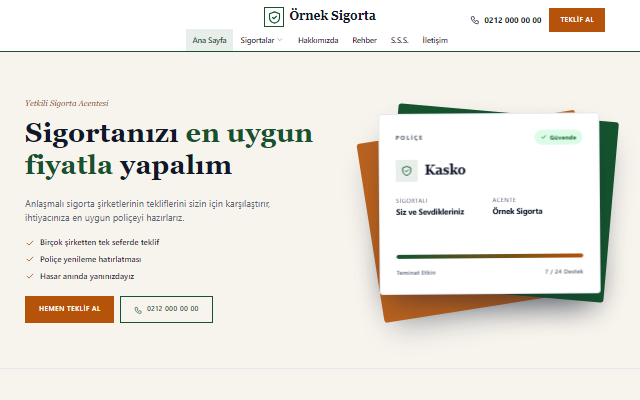640x400 pixels.
Task: Click the 7 / 24 Destek text
Action: coord(564,271)
